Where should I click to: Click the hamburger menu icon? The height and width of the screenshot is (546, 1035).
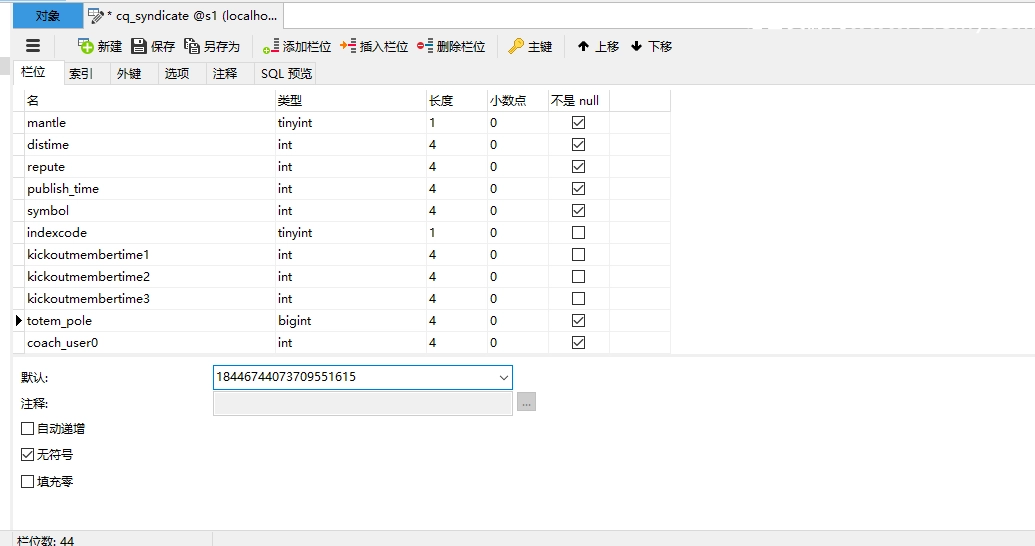point(33,46)
